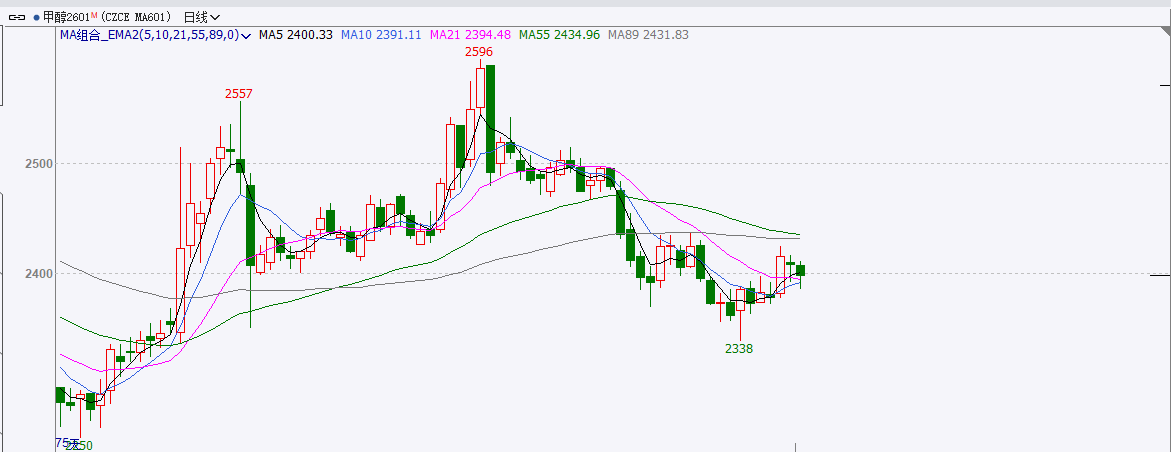This screenshot has height=452, width=1171.
Task: Open the 日线 period dropdown
Action: pyautogui.click(x=202, y=16)
